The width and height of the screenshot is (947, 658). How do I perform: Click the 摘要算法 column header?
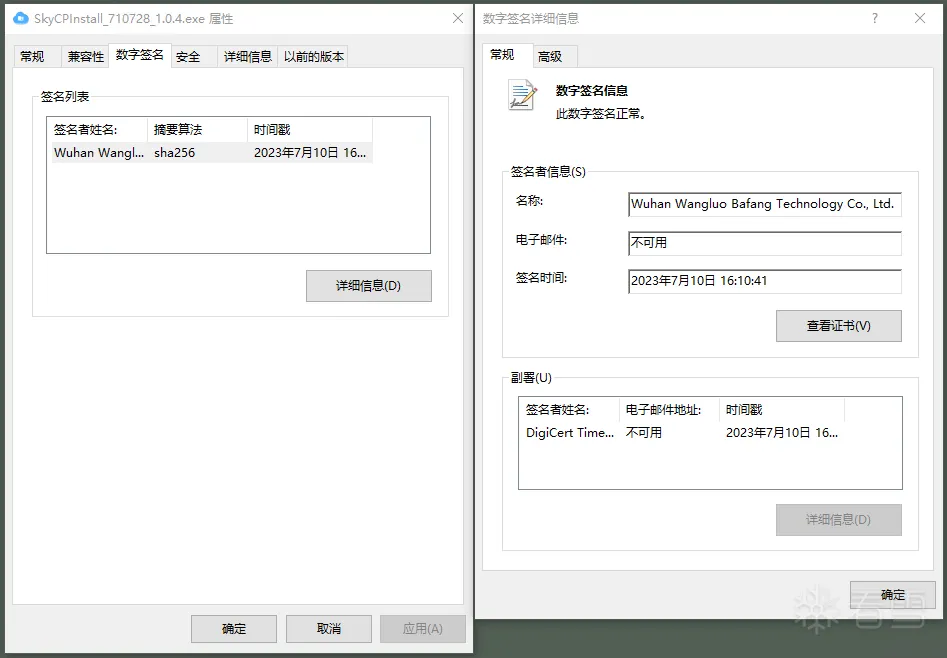click(197, 130)
